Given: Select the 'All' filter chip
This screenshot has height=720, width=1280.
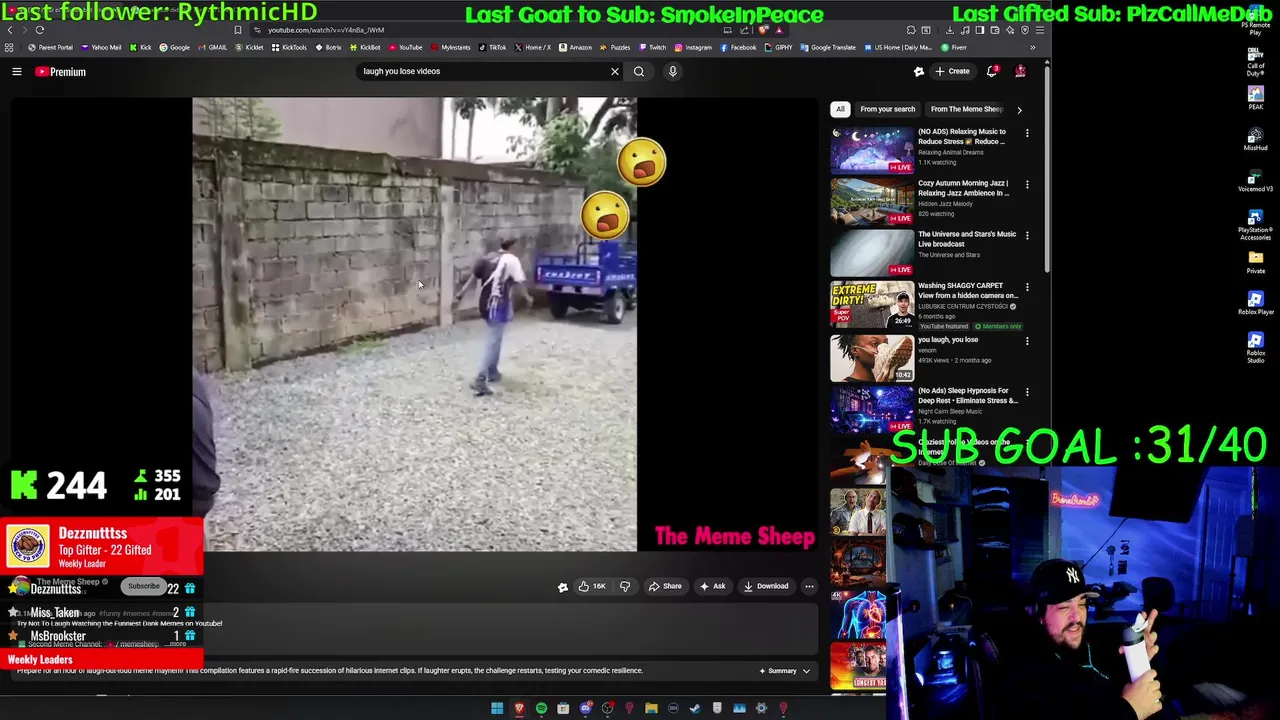Looking at the screenshot, I should (840, 109).
